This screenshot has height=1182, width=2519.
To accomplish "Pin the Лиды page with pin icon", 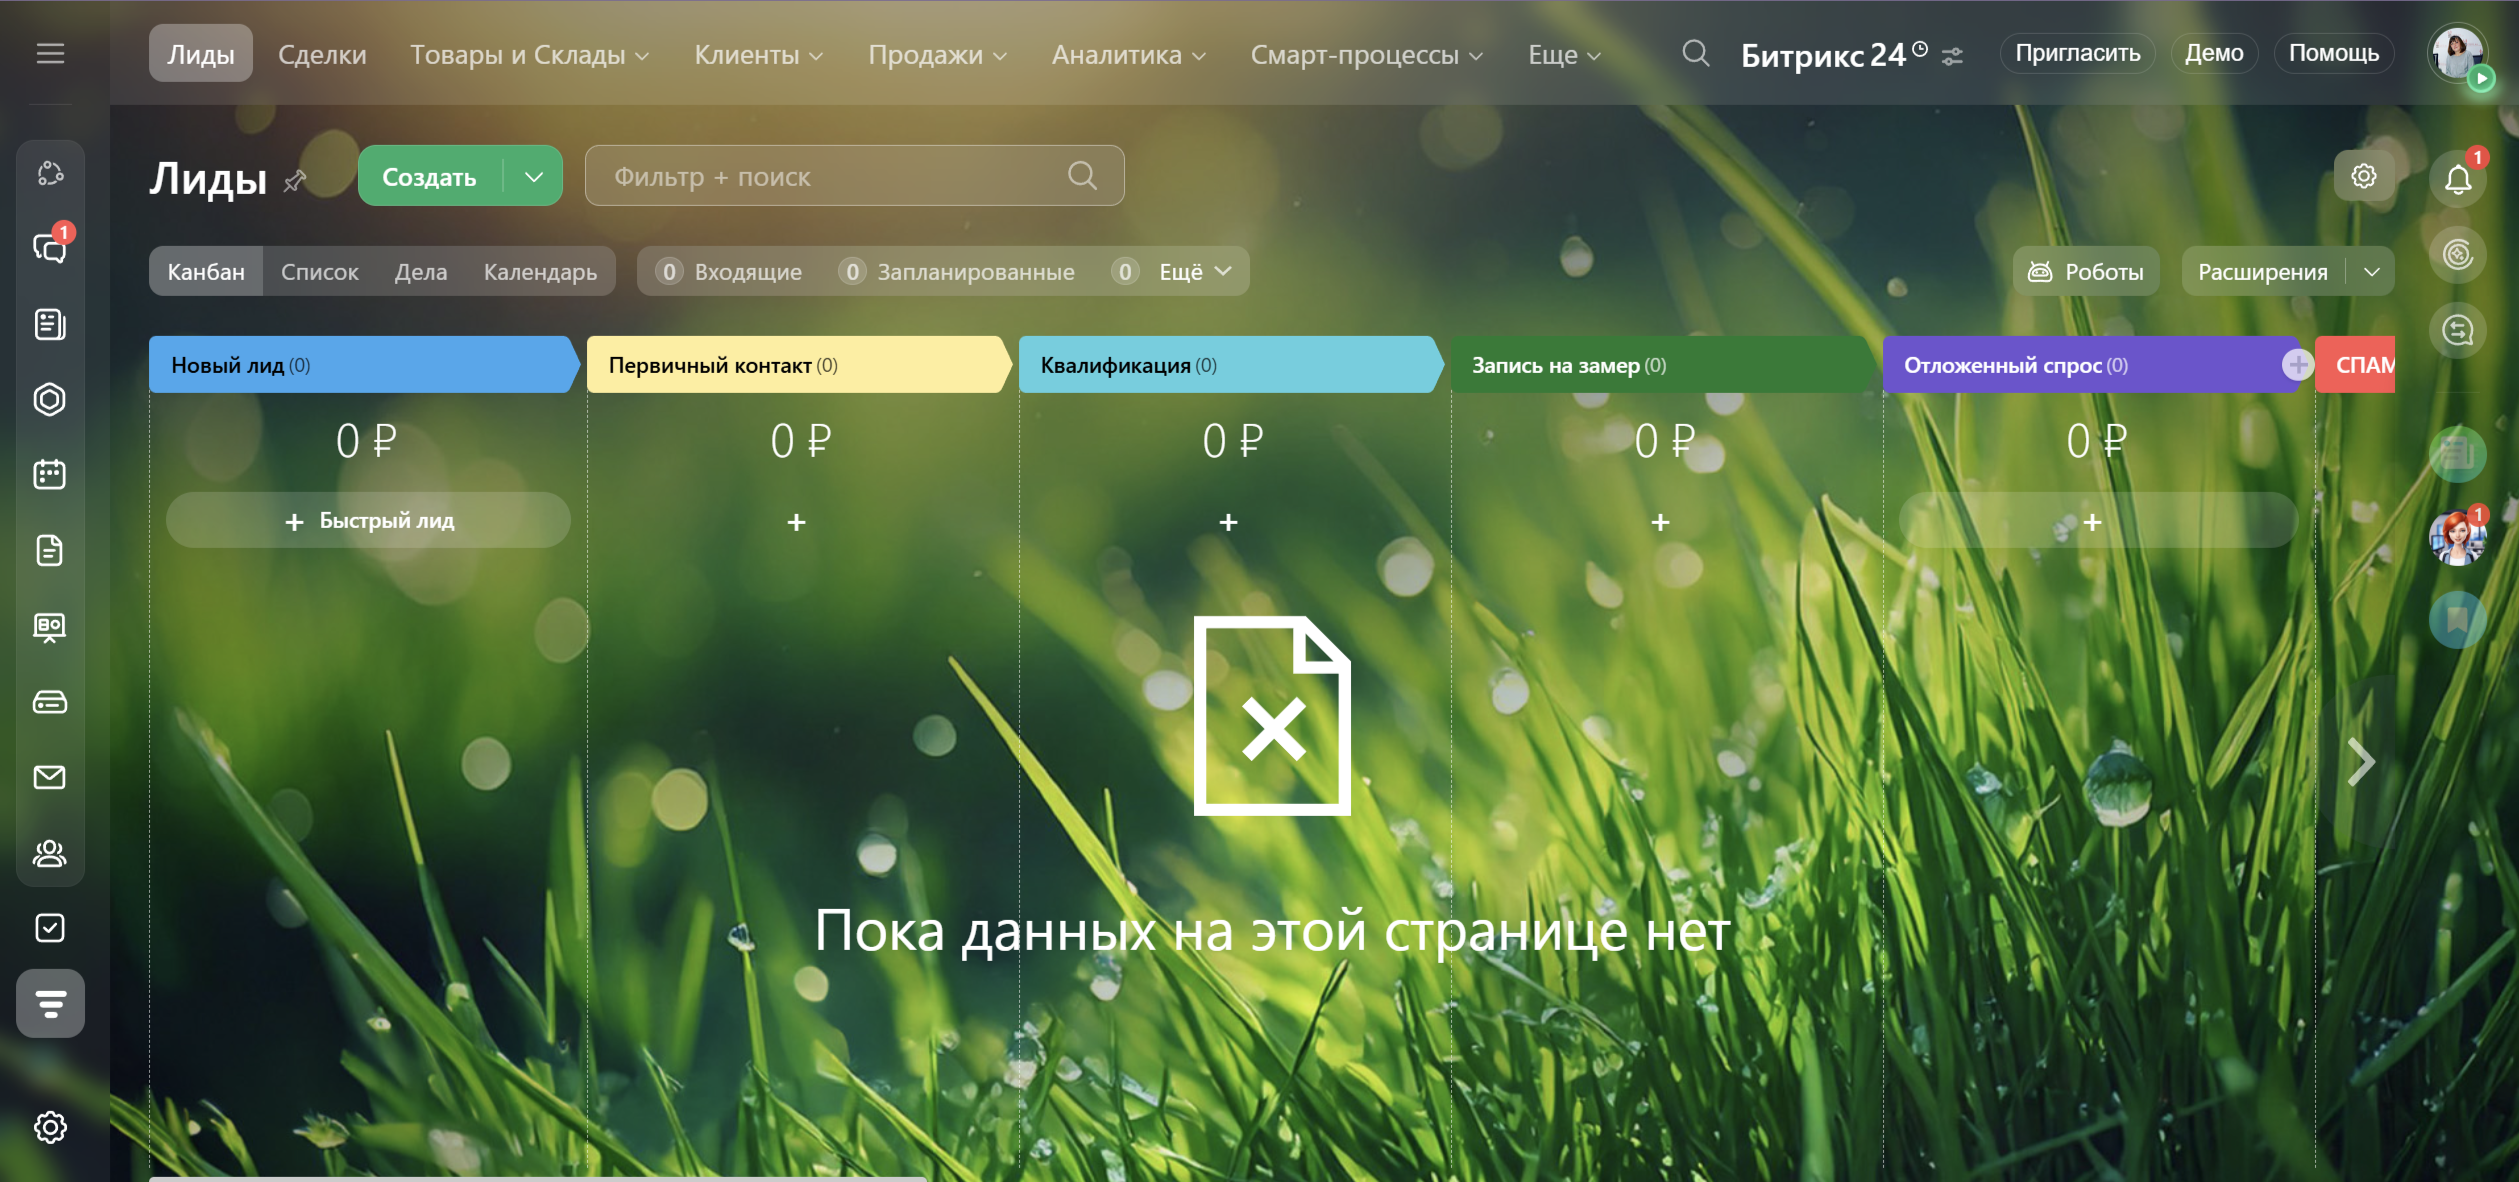I will click(x=295, y=181).
